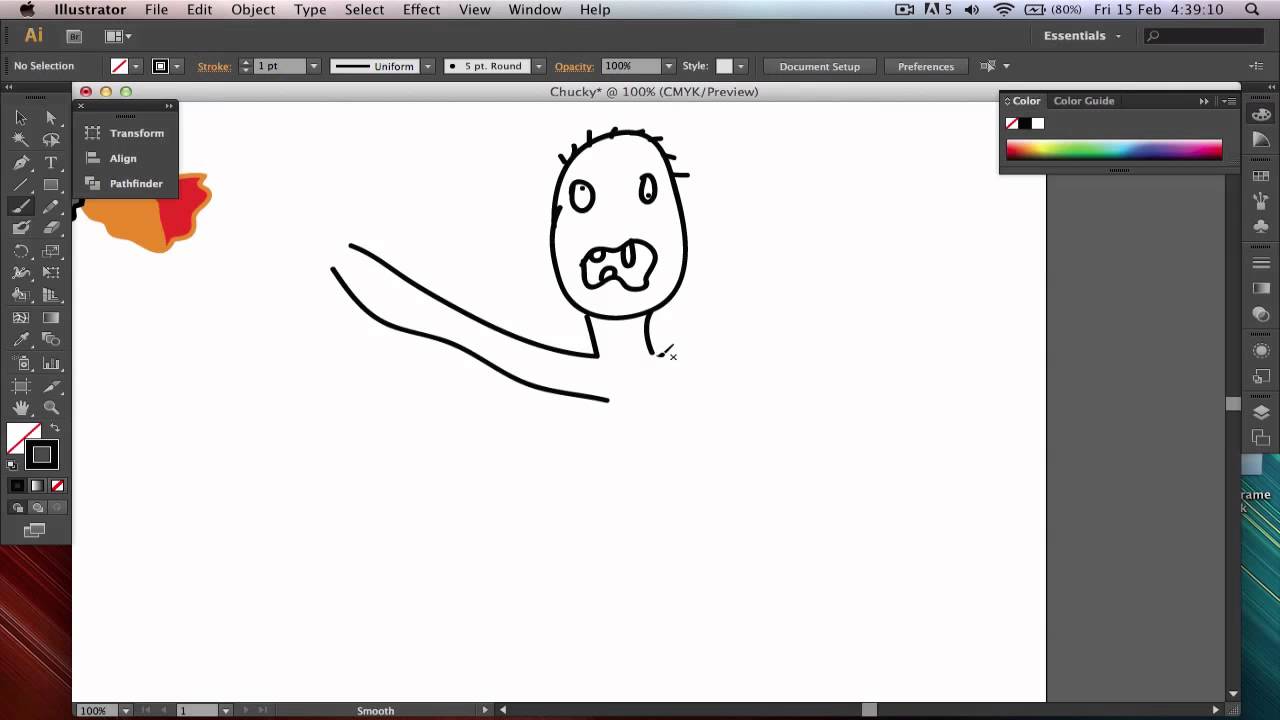Enable Draw Normal mode
The image size is (1280, 720).
[x=17, y=508]
